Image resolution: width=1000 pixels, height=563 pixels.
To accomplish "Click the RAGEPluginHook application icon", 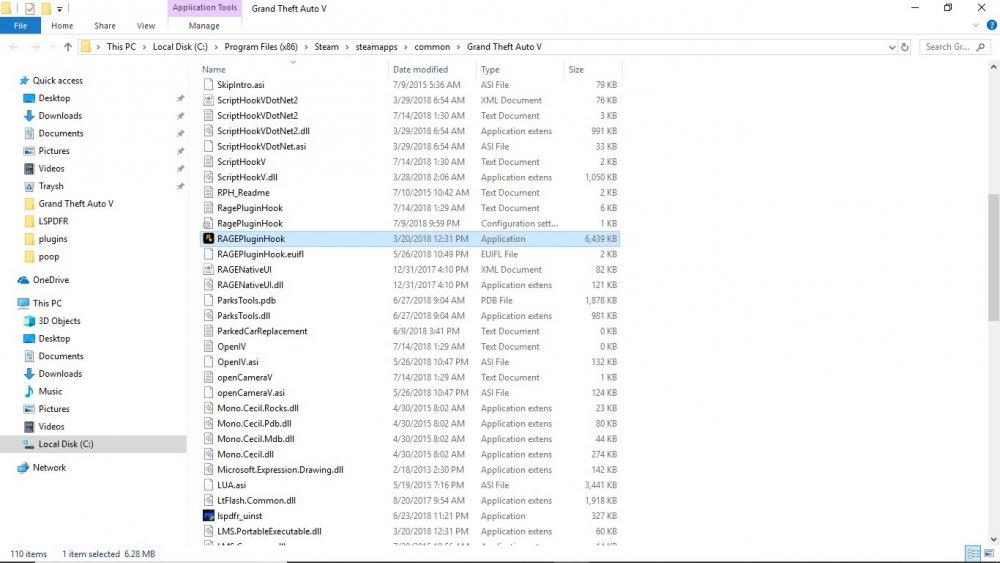I will click(208, 238).
